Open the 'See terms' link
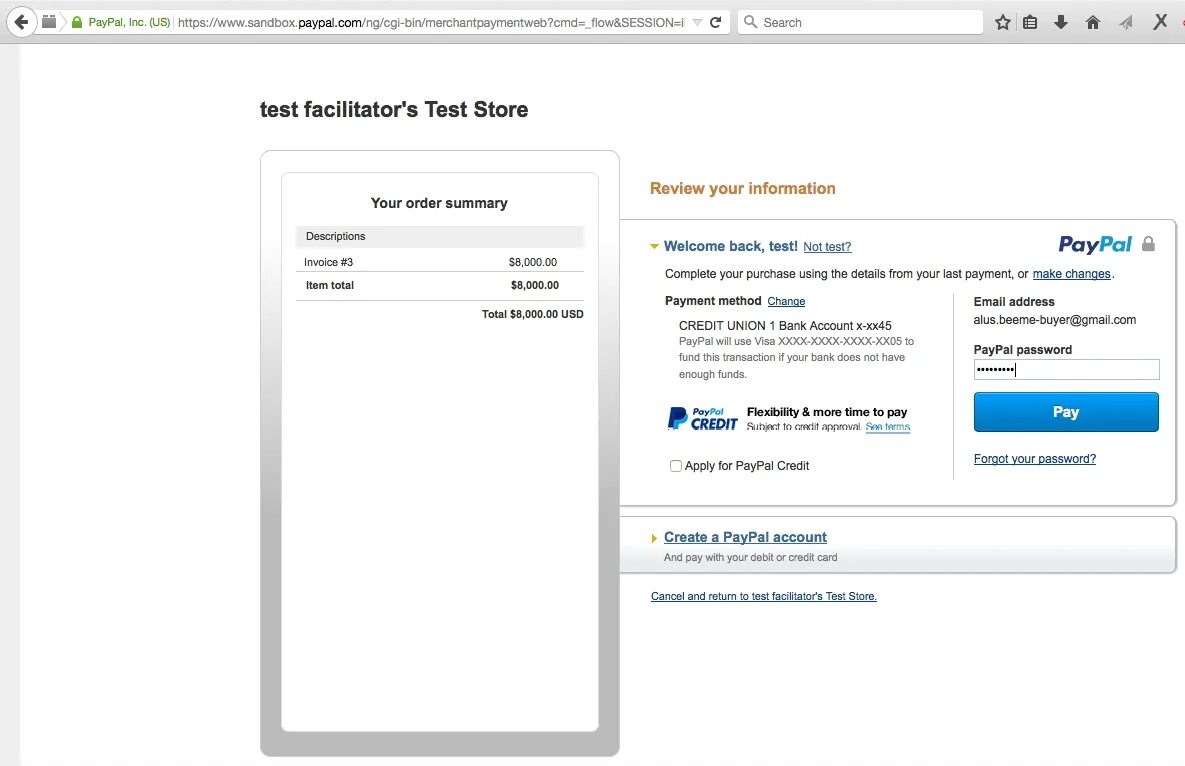1185x766 pixels. click(887, 427)
